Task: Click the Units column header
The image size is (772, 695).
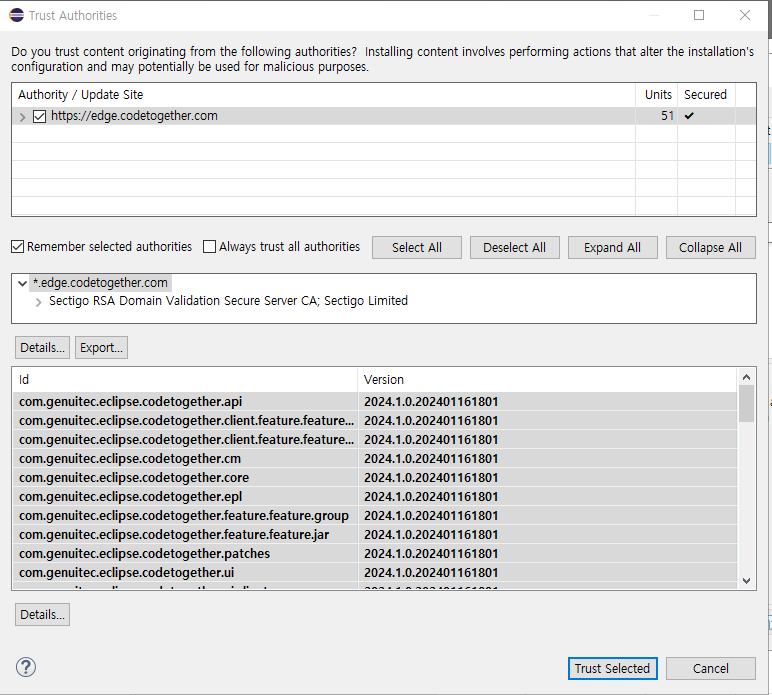Action: pos(656,95)
